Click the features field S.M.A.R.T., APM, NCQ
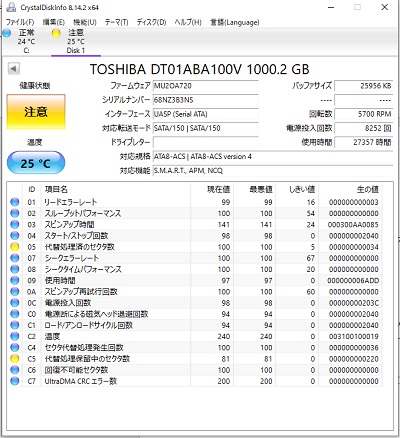400x438 pixels. pos(273,171)
